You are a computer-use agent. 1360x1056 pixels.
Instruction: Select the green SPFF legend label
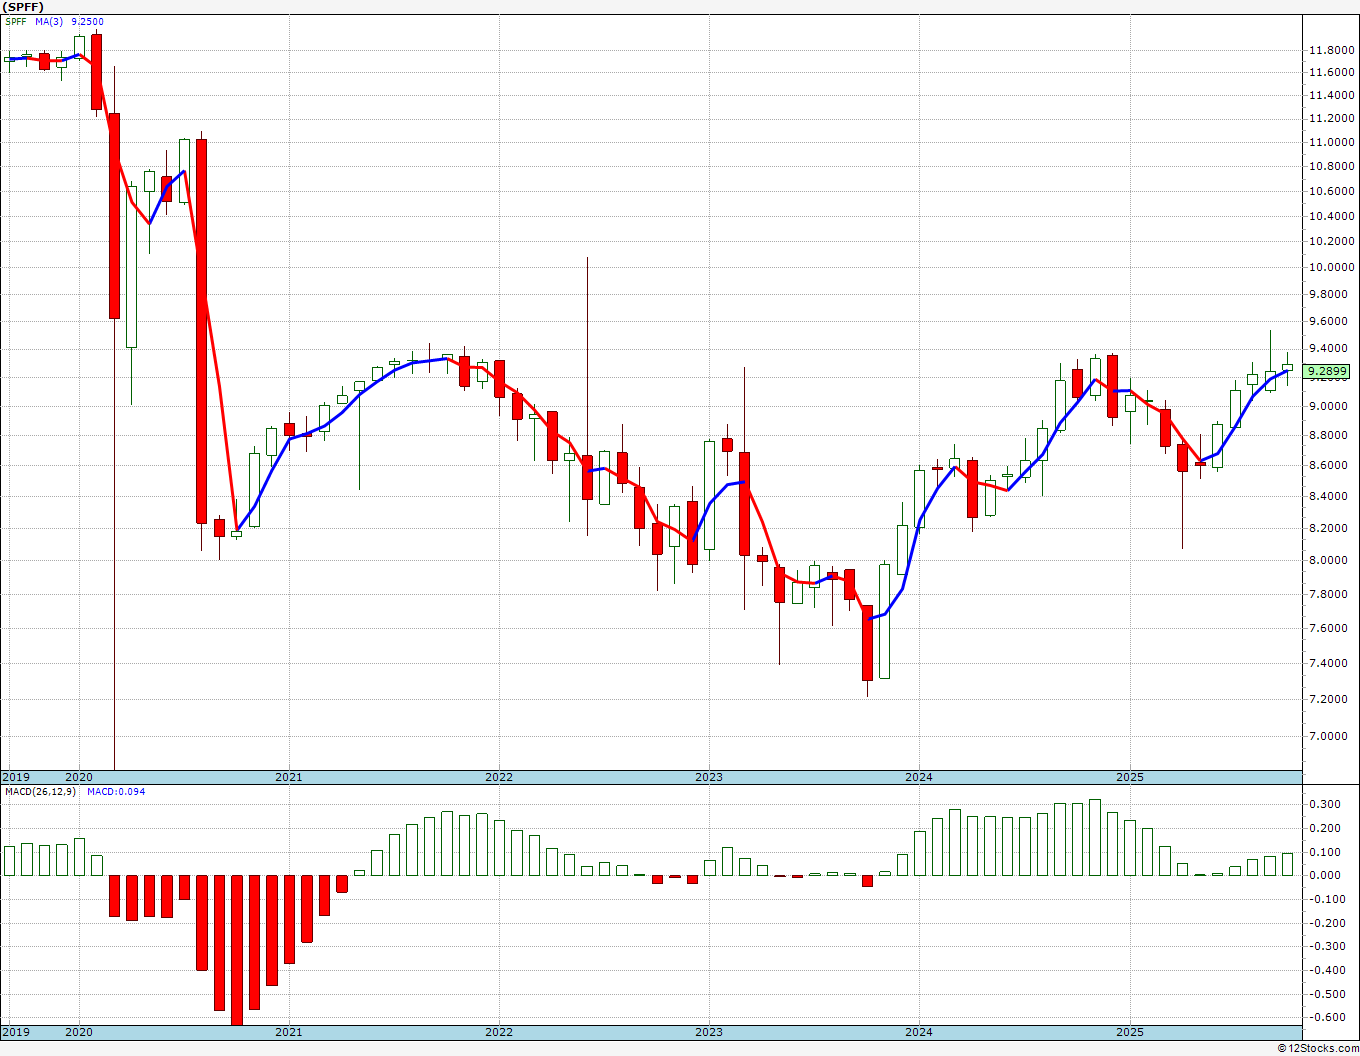(17, 21)
